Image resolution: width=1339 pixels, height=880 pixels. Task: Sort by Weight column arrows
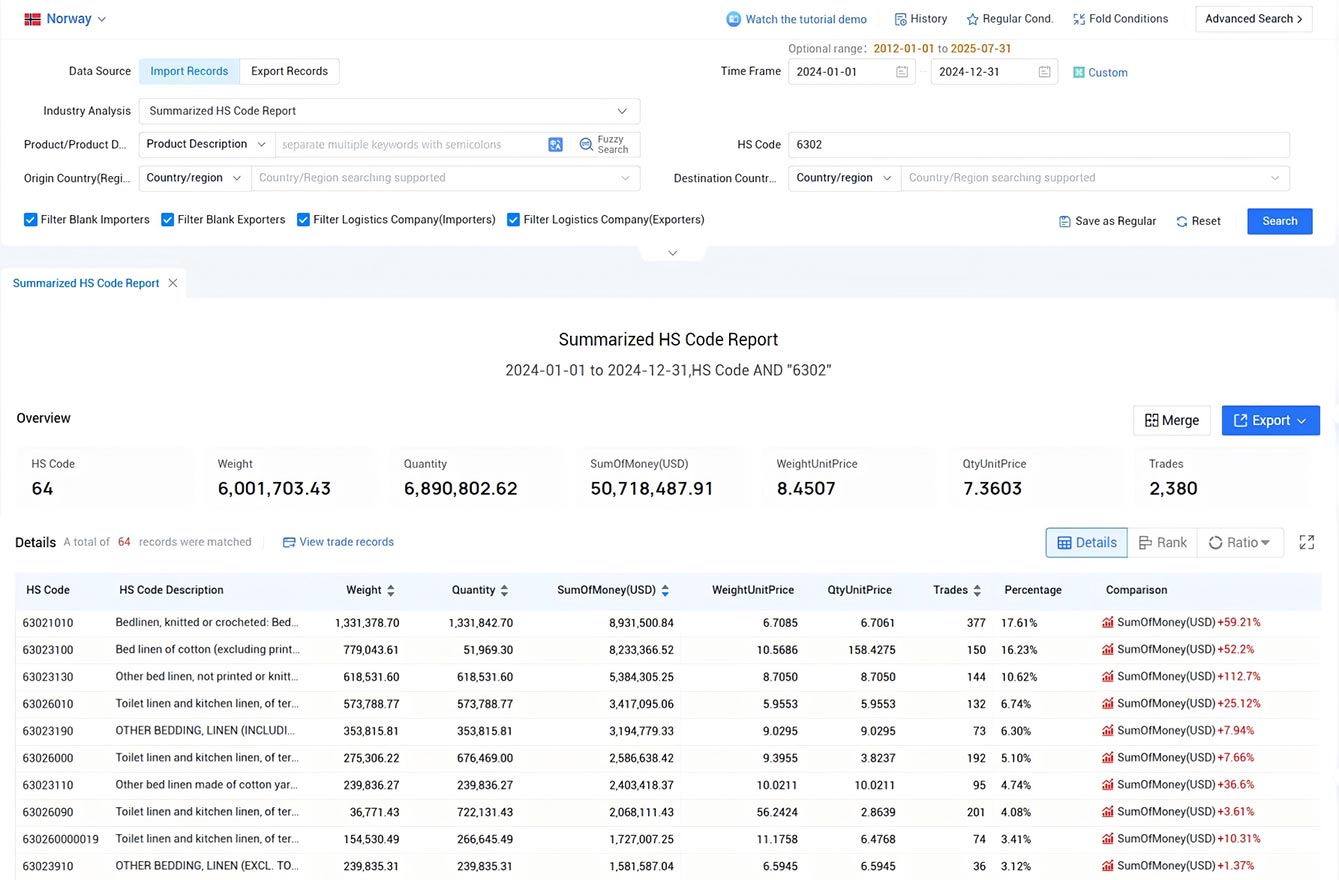click(x=391, y=591)
